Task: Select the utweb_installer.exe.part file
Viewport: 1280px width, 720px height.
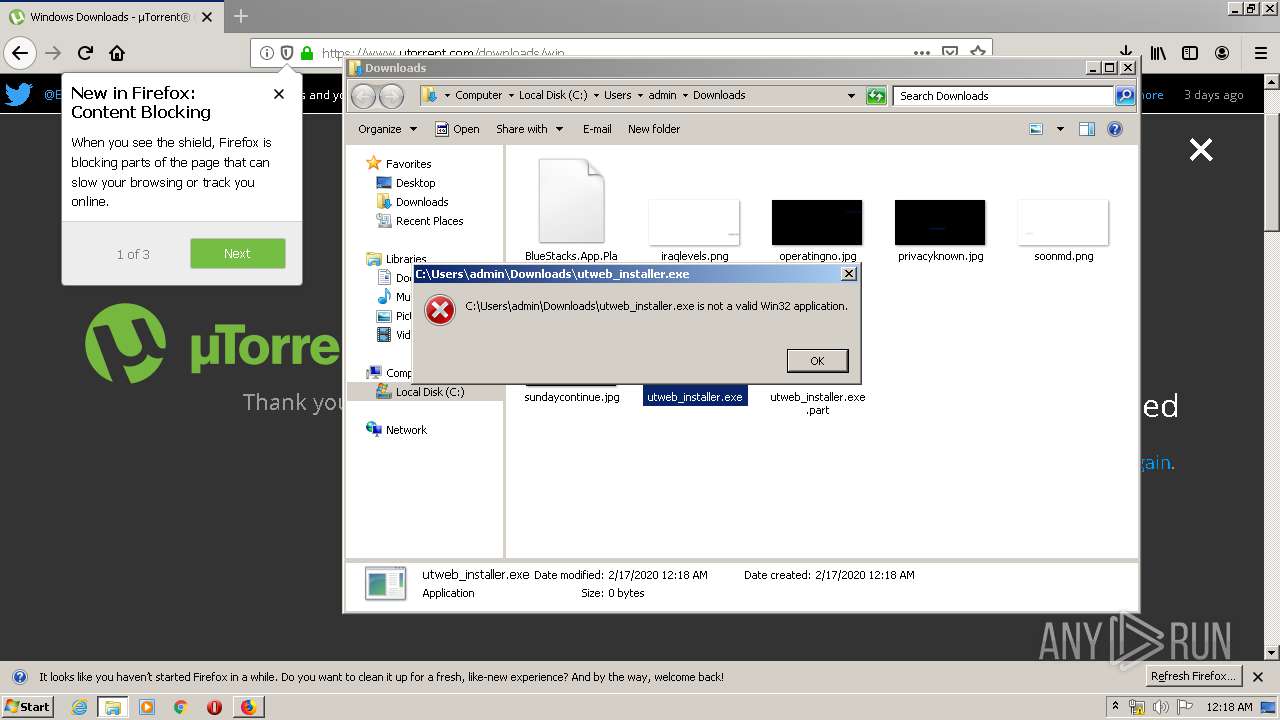Action: point(817,403)
